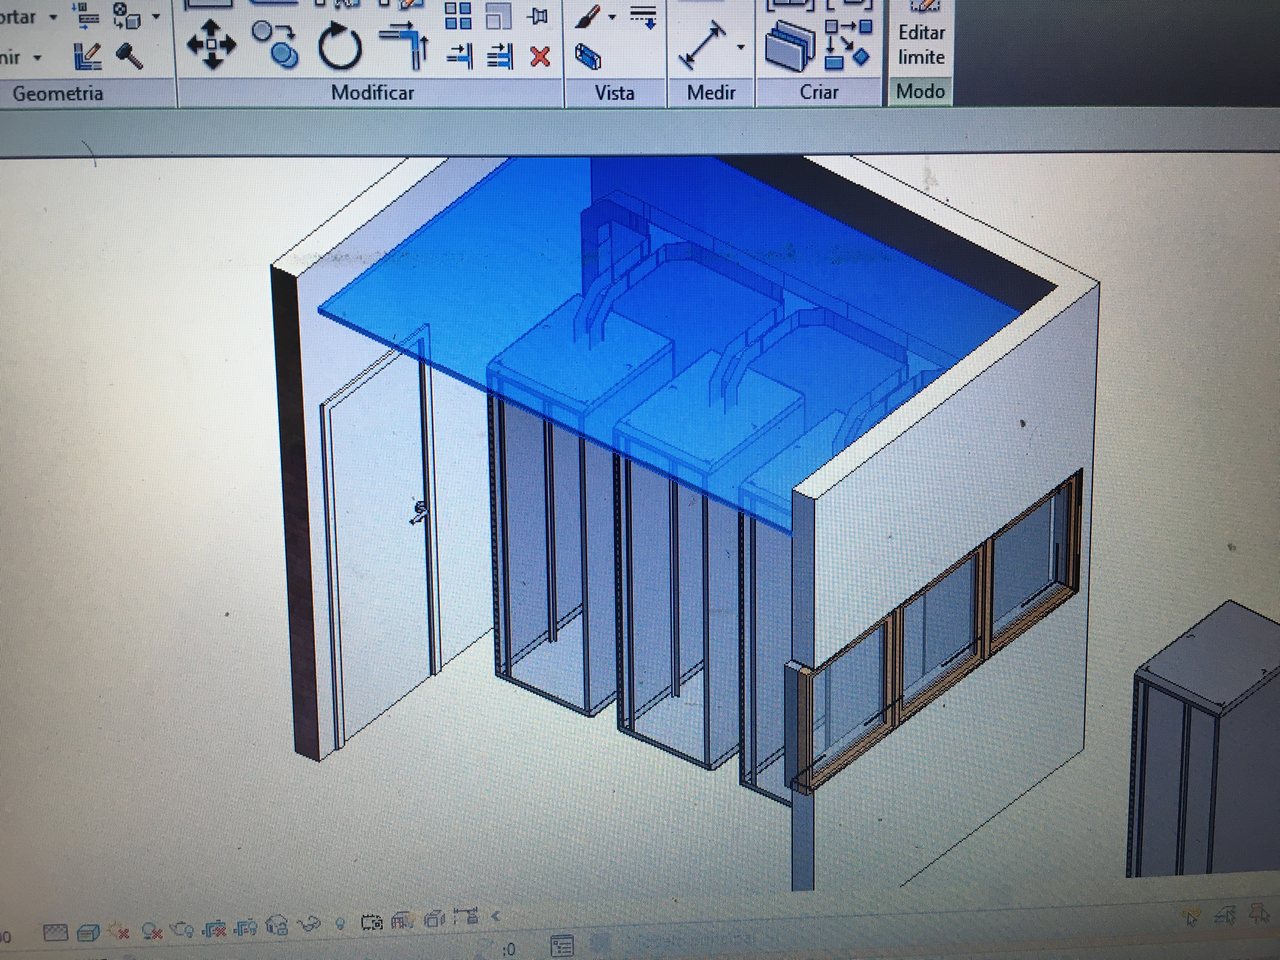Select the Move tool in Modificar
The height and width of the screenshot is (960, 1280).
coord(211,45)
